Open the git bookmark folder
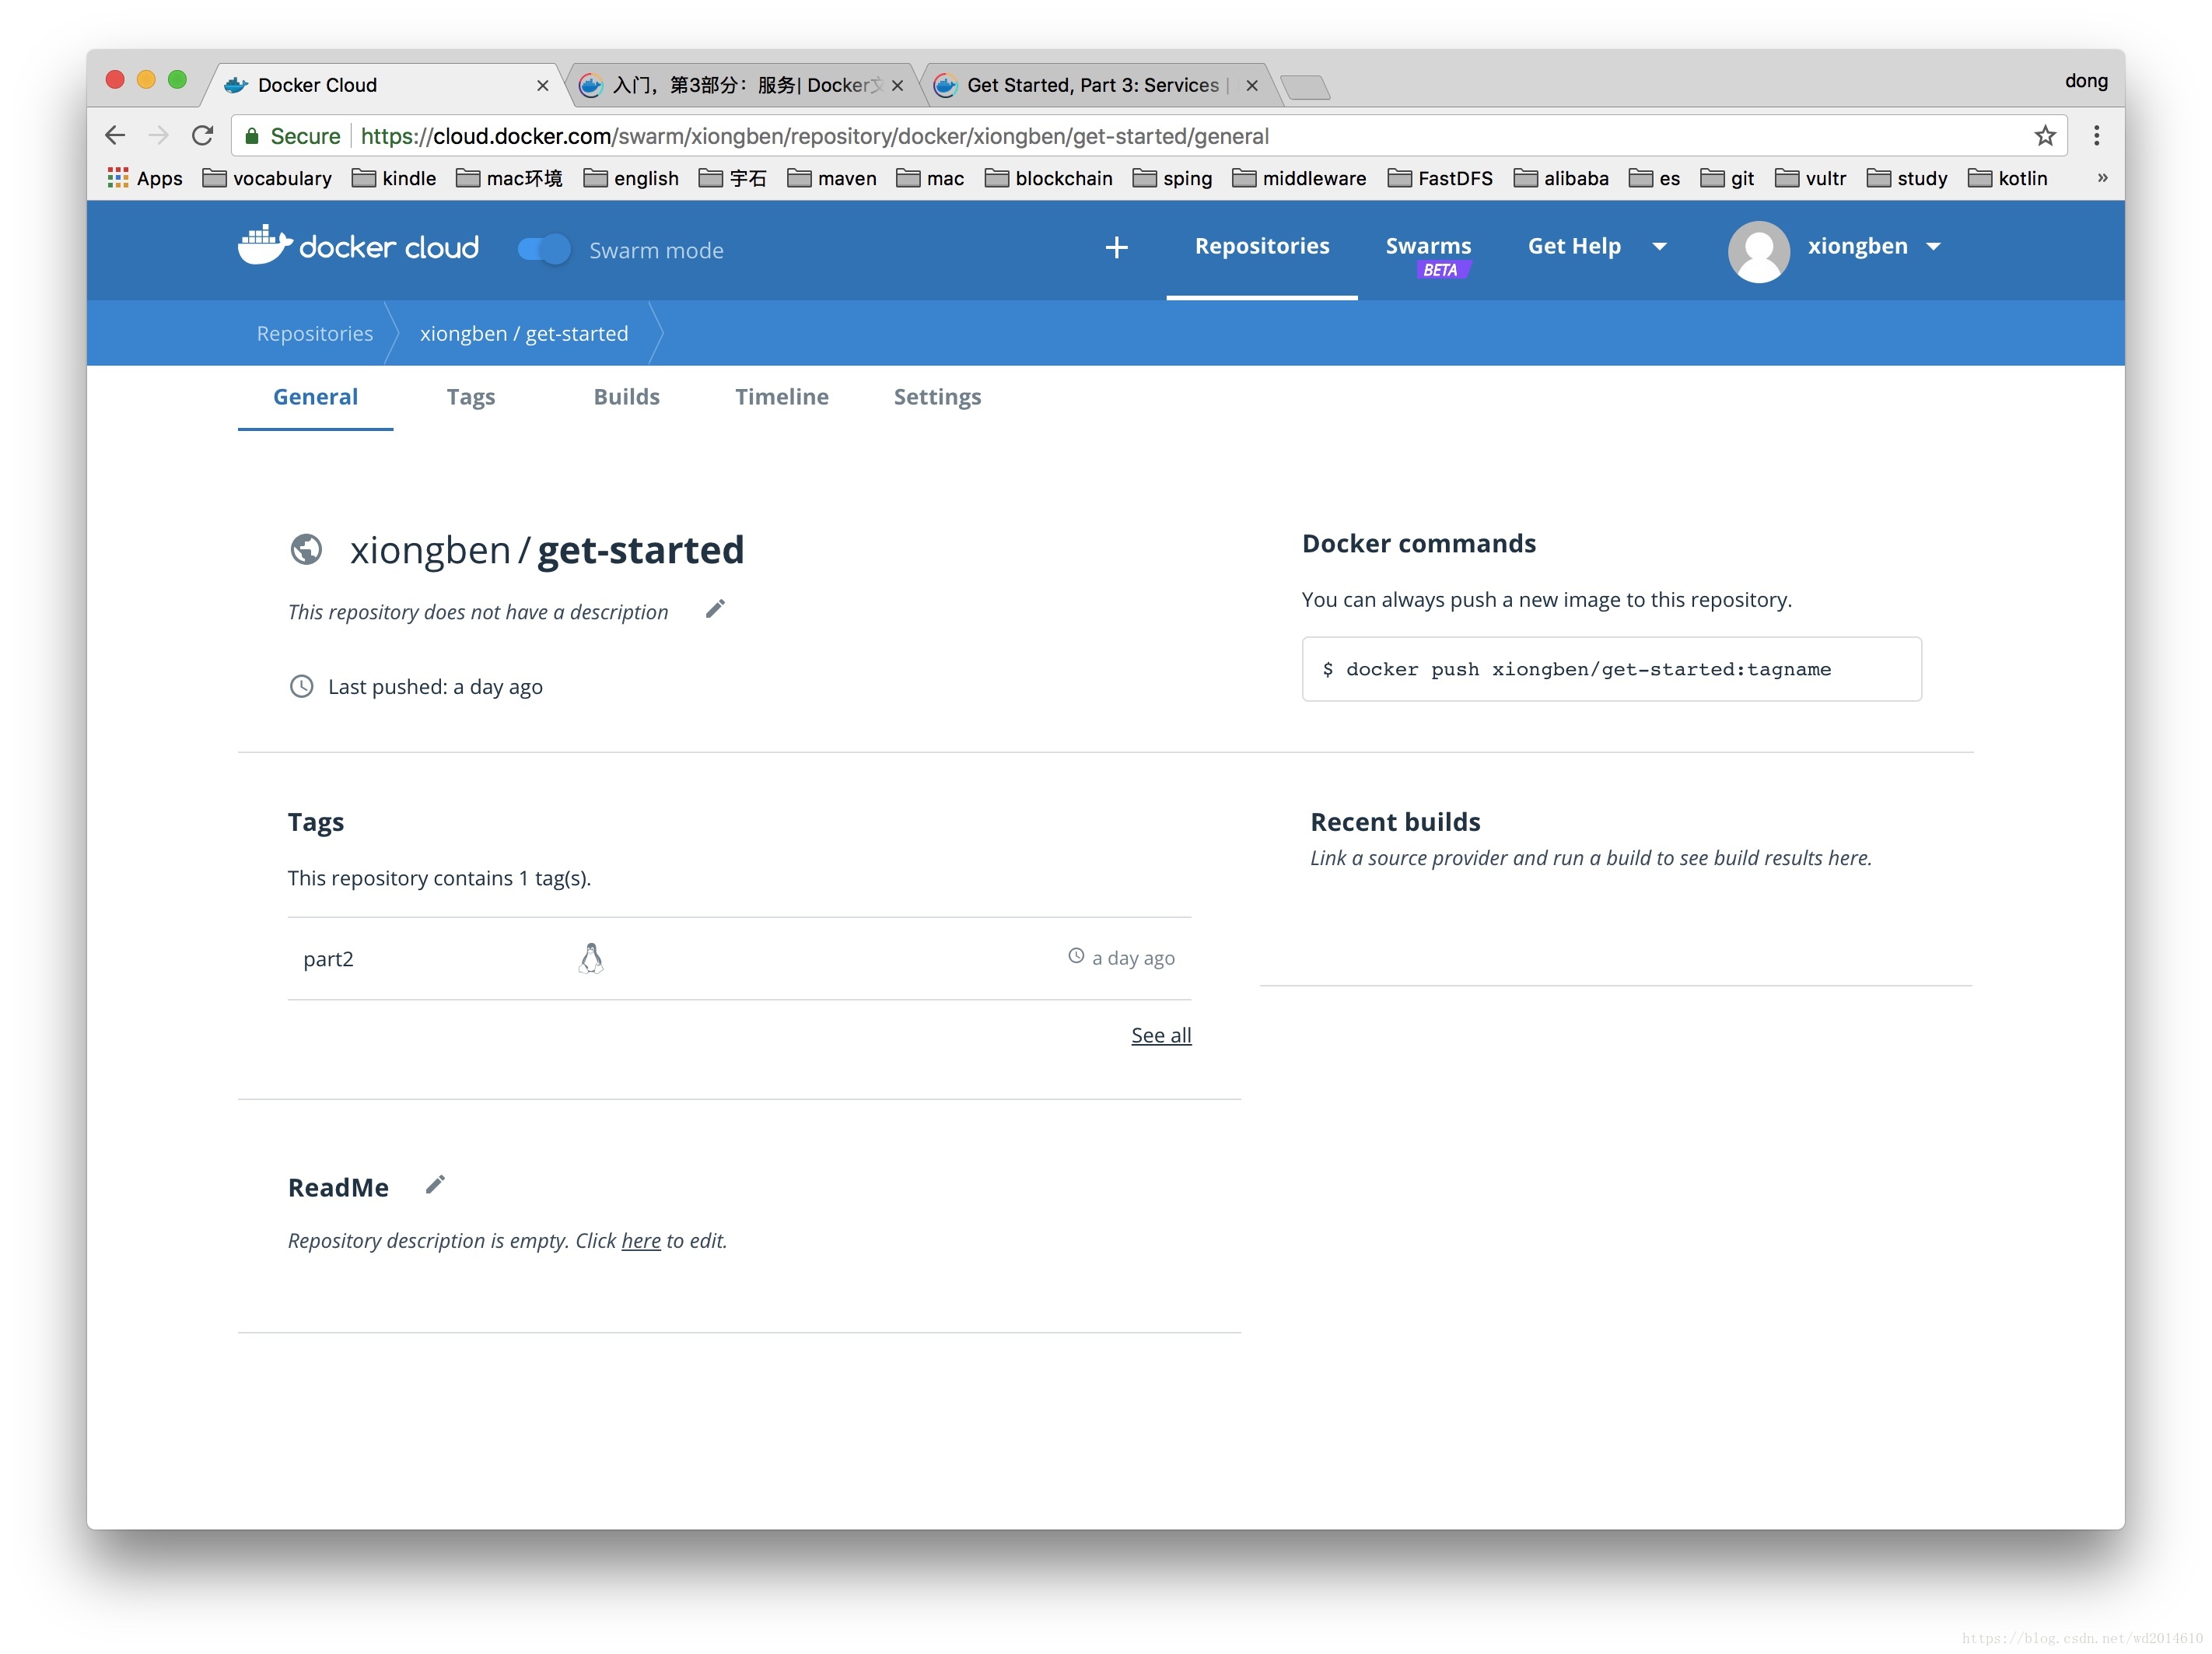This screenshot has height=1654, width=2212. (1727, 178)
